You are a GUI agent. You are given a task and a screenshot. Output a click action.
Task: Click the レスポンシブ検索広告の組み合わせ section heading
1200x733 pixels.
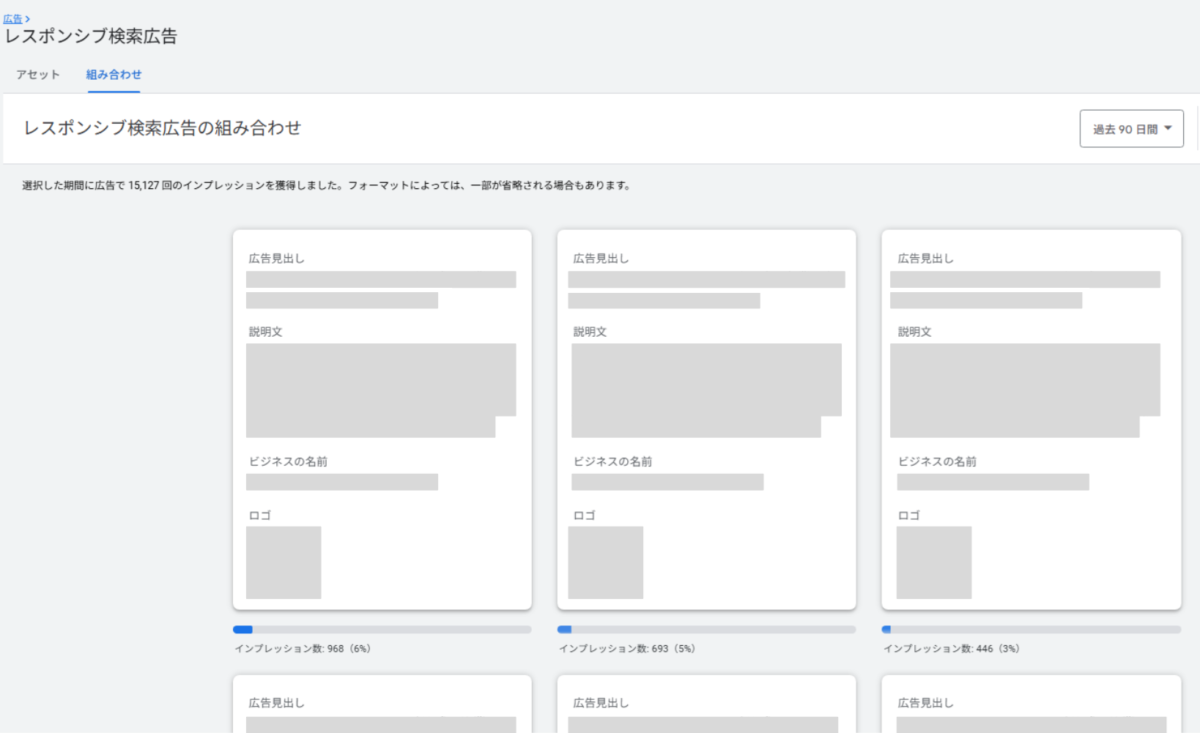[x=162, y=128]
